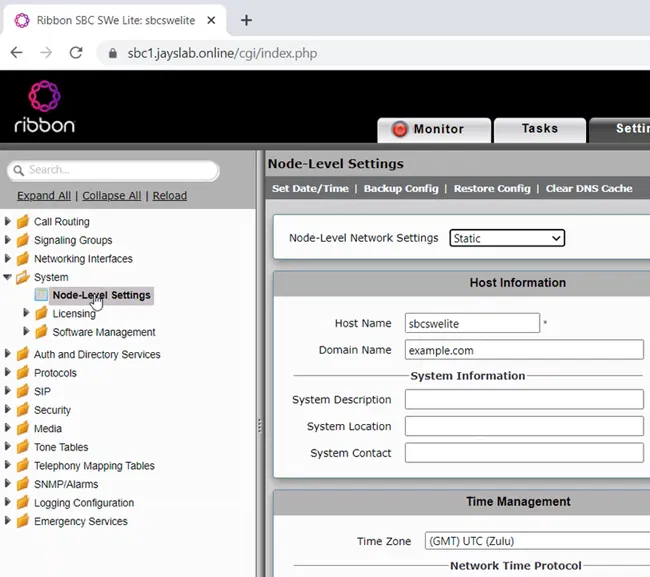The width and height of the screenshot is (650, 577).
Task: Switch to the Tasks tab
Action: [539, 129]
